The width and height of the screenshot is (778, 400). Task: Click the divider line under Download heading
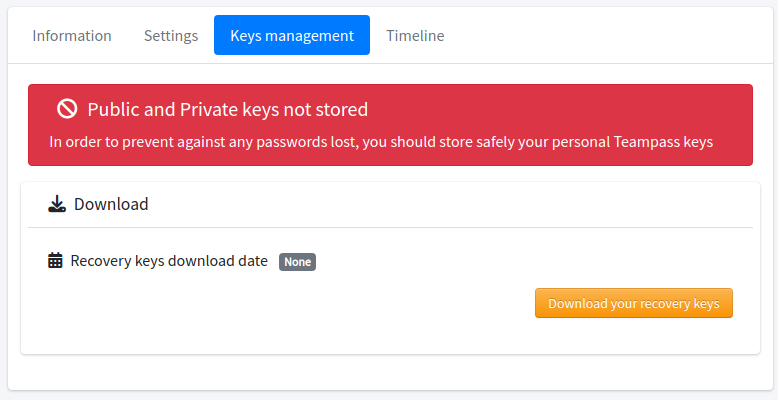[390, 228]
